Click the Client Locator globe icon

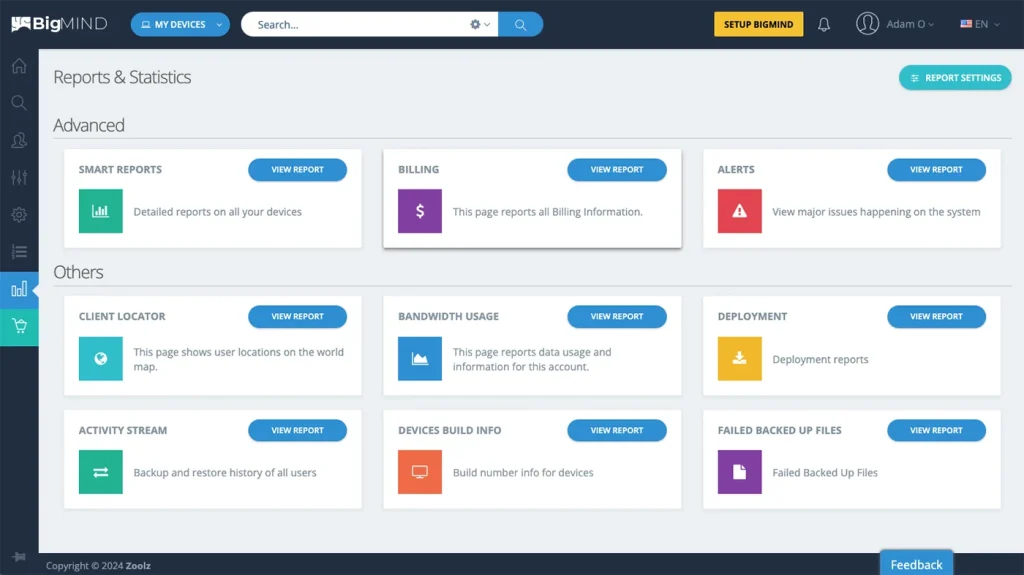point(101,359)
